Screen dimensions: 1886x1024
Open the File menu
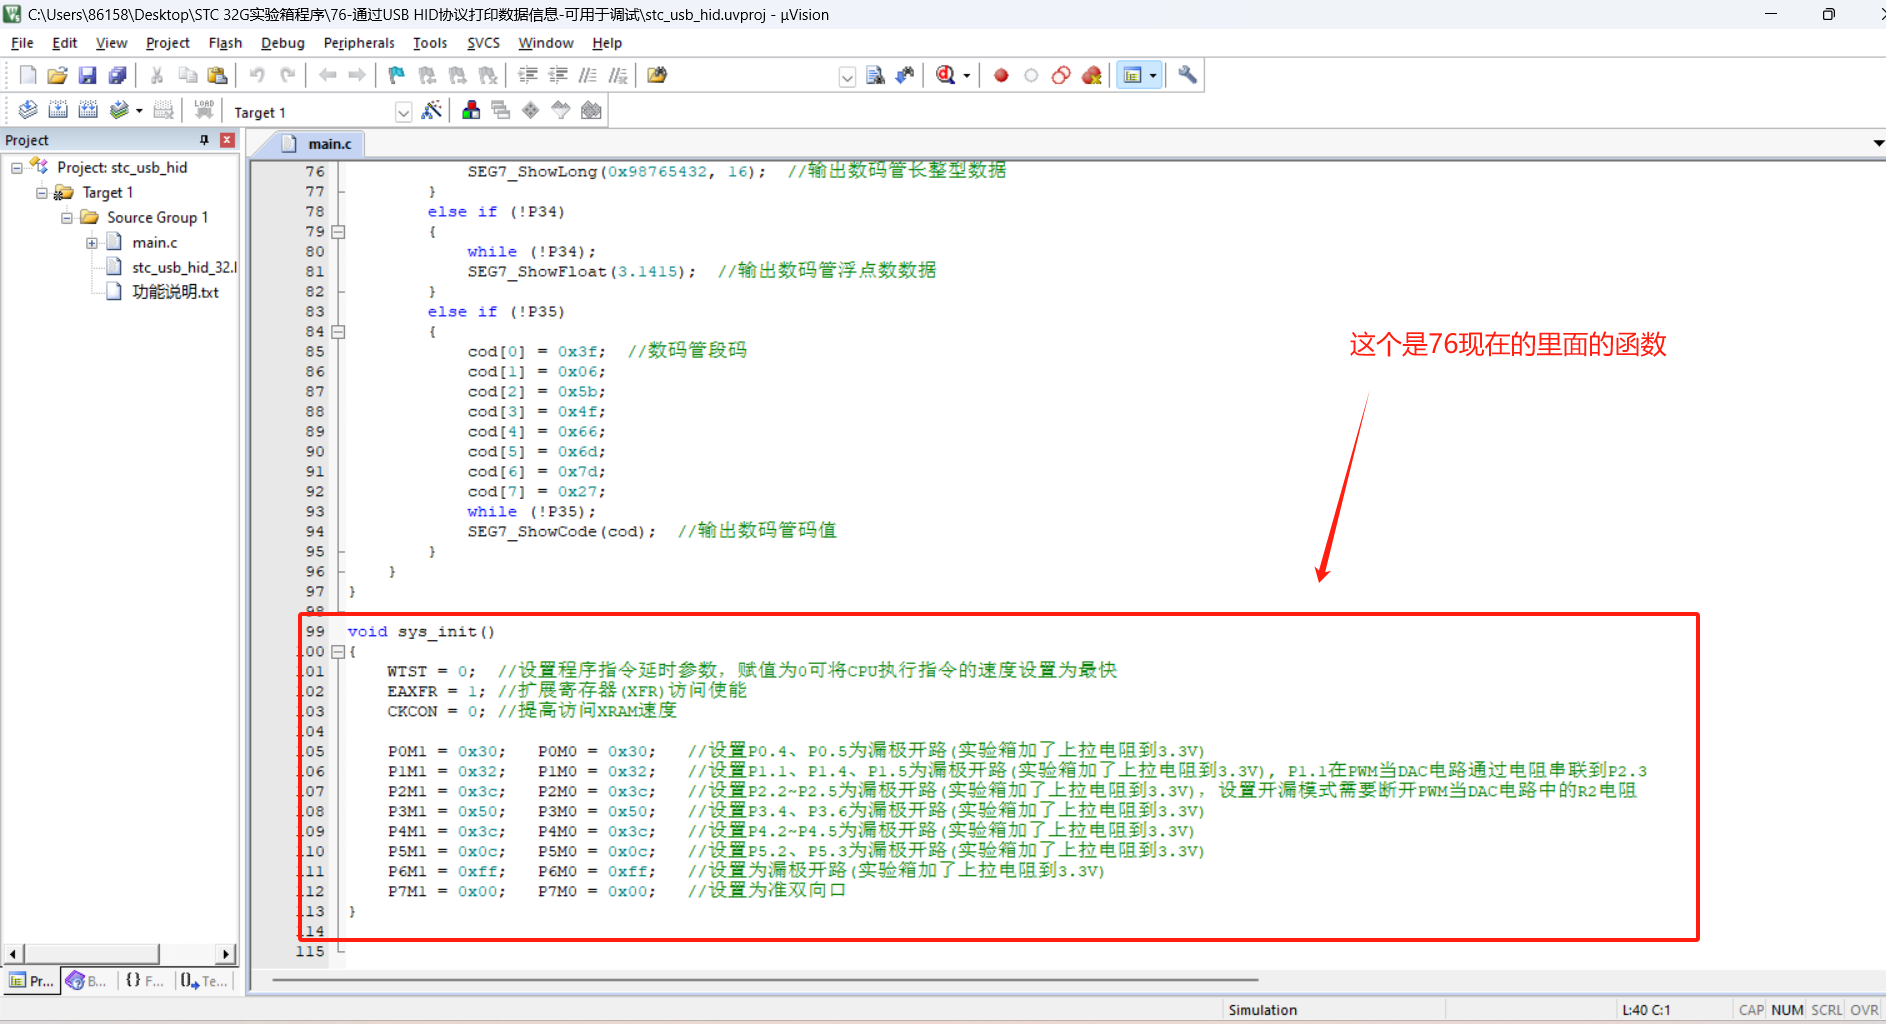pyautogui.click(x=22, y=43)
